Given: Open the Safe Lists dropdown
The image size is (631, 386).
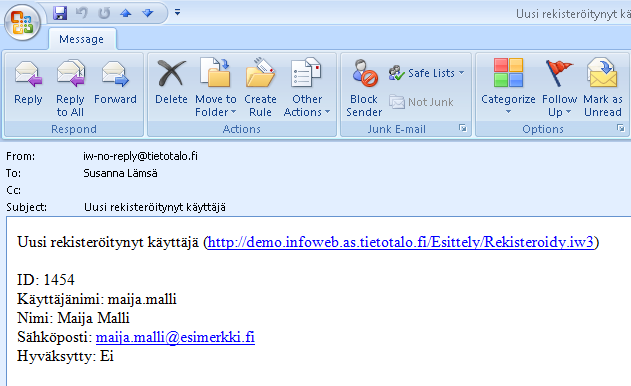Looking at the screenshot, I should click(x=427, y=73).
